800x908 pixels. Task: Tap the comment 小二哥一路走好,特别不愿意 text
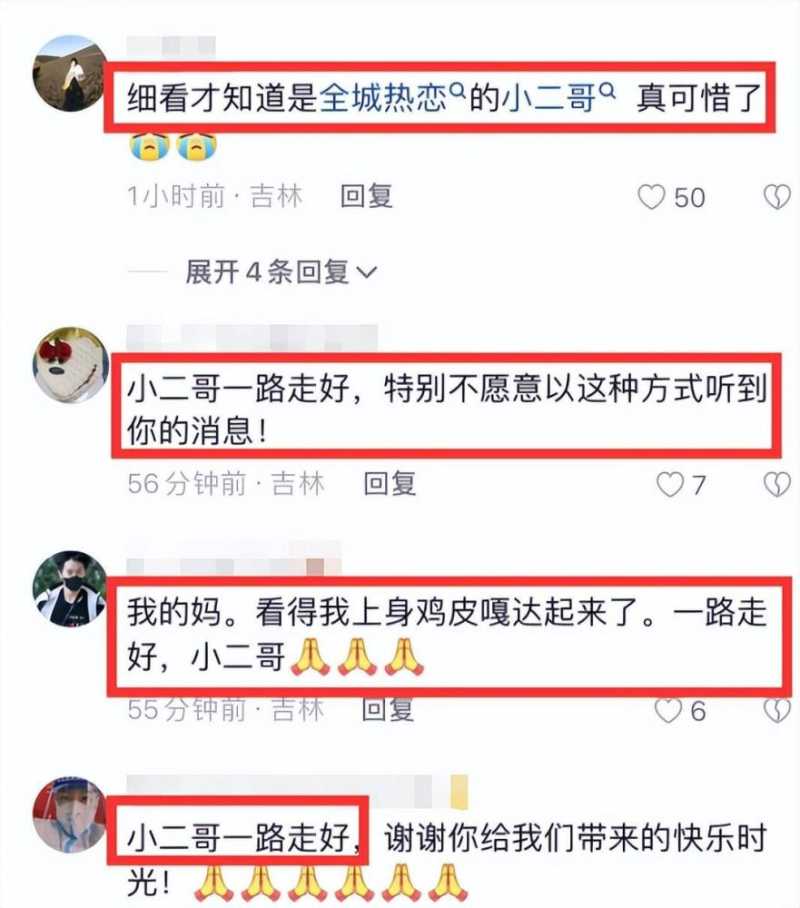tap(447, 409)
